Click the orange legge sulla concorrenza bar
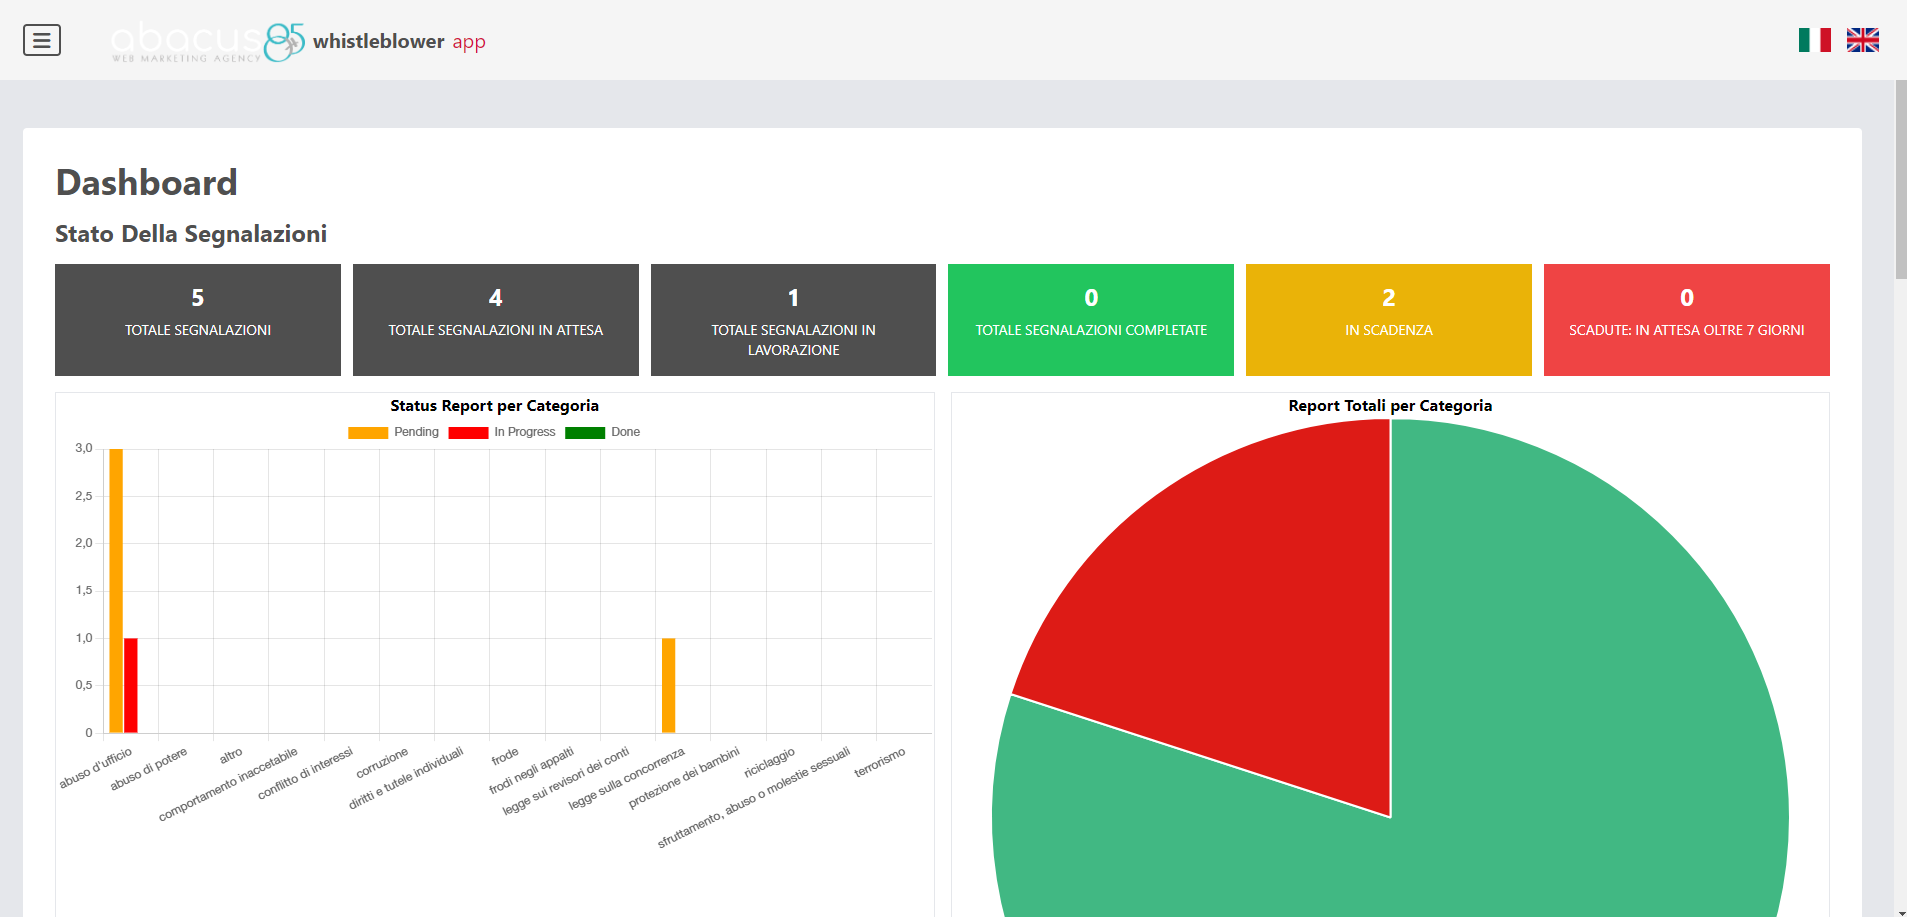This screenshot has width=1907, height=917. (x=668, y=685)
